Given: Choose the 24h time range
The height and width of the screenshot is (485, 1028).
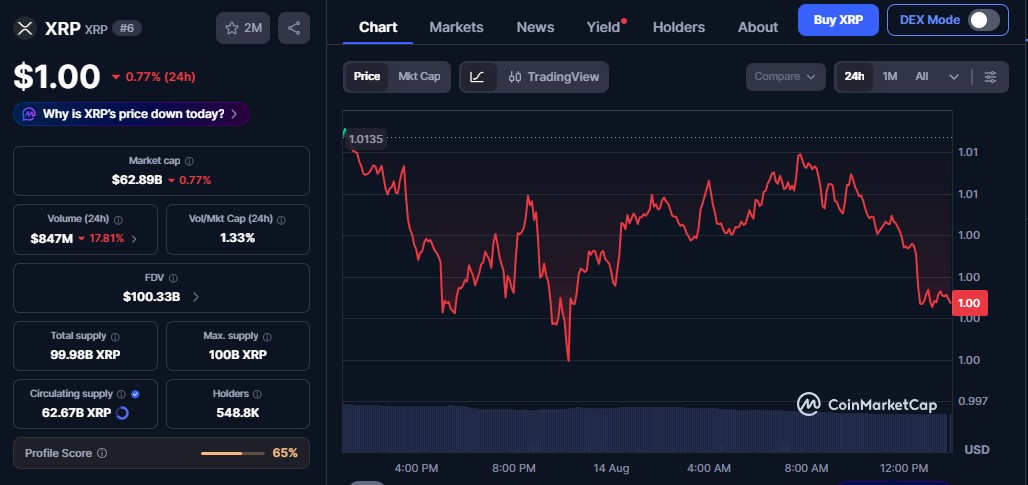Looking at the screenshot, I should pos(854,77).
